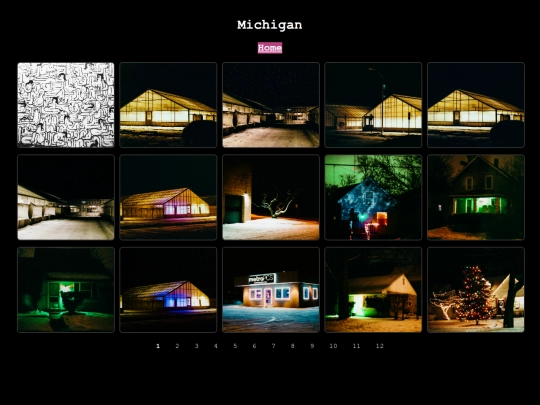Screen dimensions: 540x405
Task: Click the pink Home link
Action: [270, 48]
